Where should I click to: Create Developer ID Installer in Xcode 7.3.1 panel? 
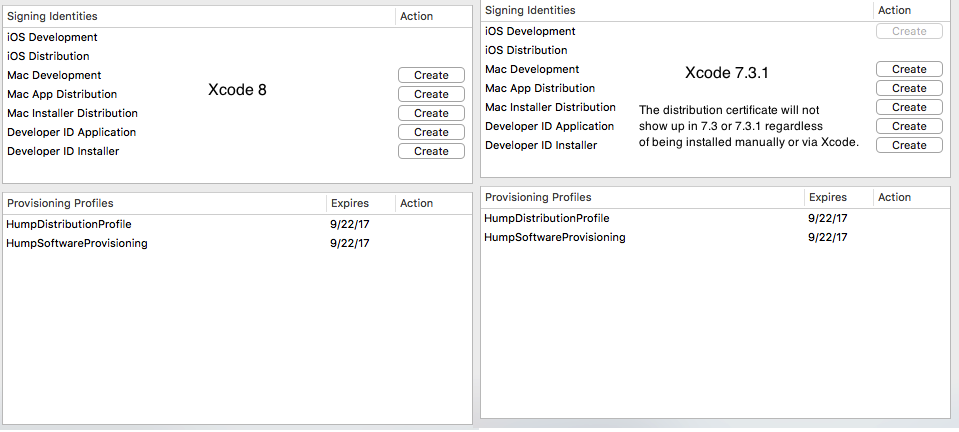pyautogui.click(x=909, y=145)
